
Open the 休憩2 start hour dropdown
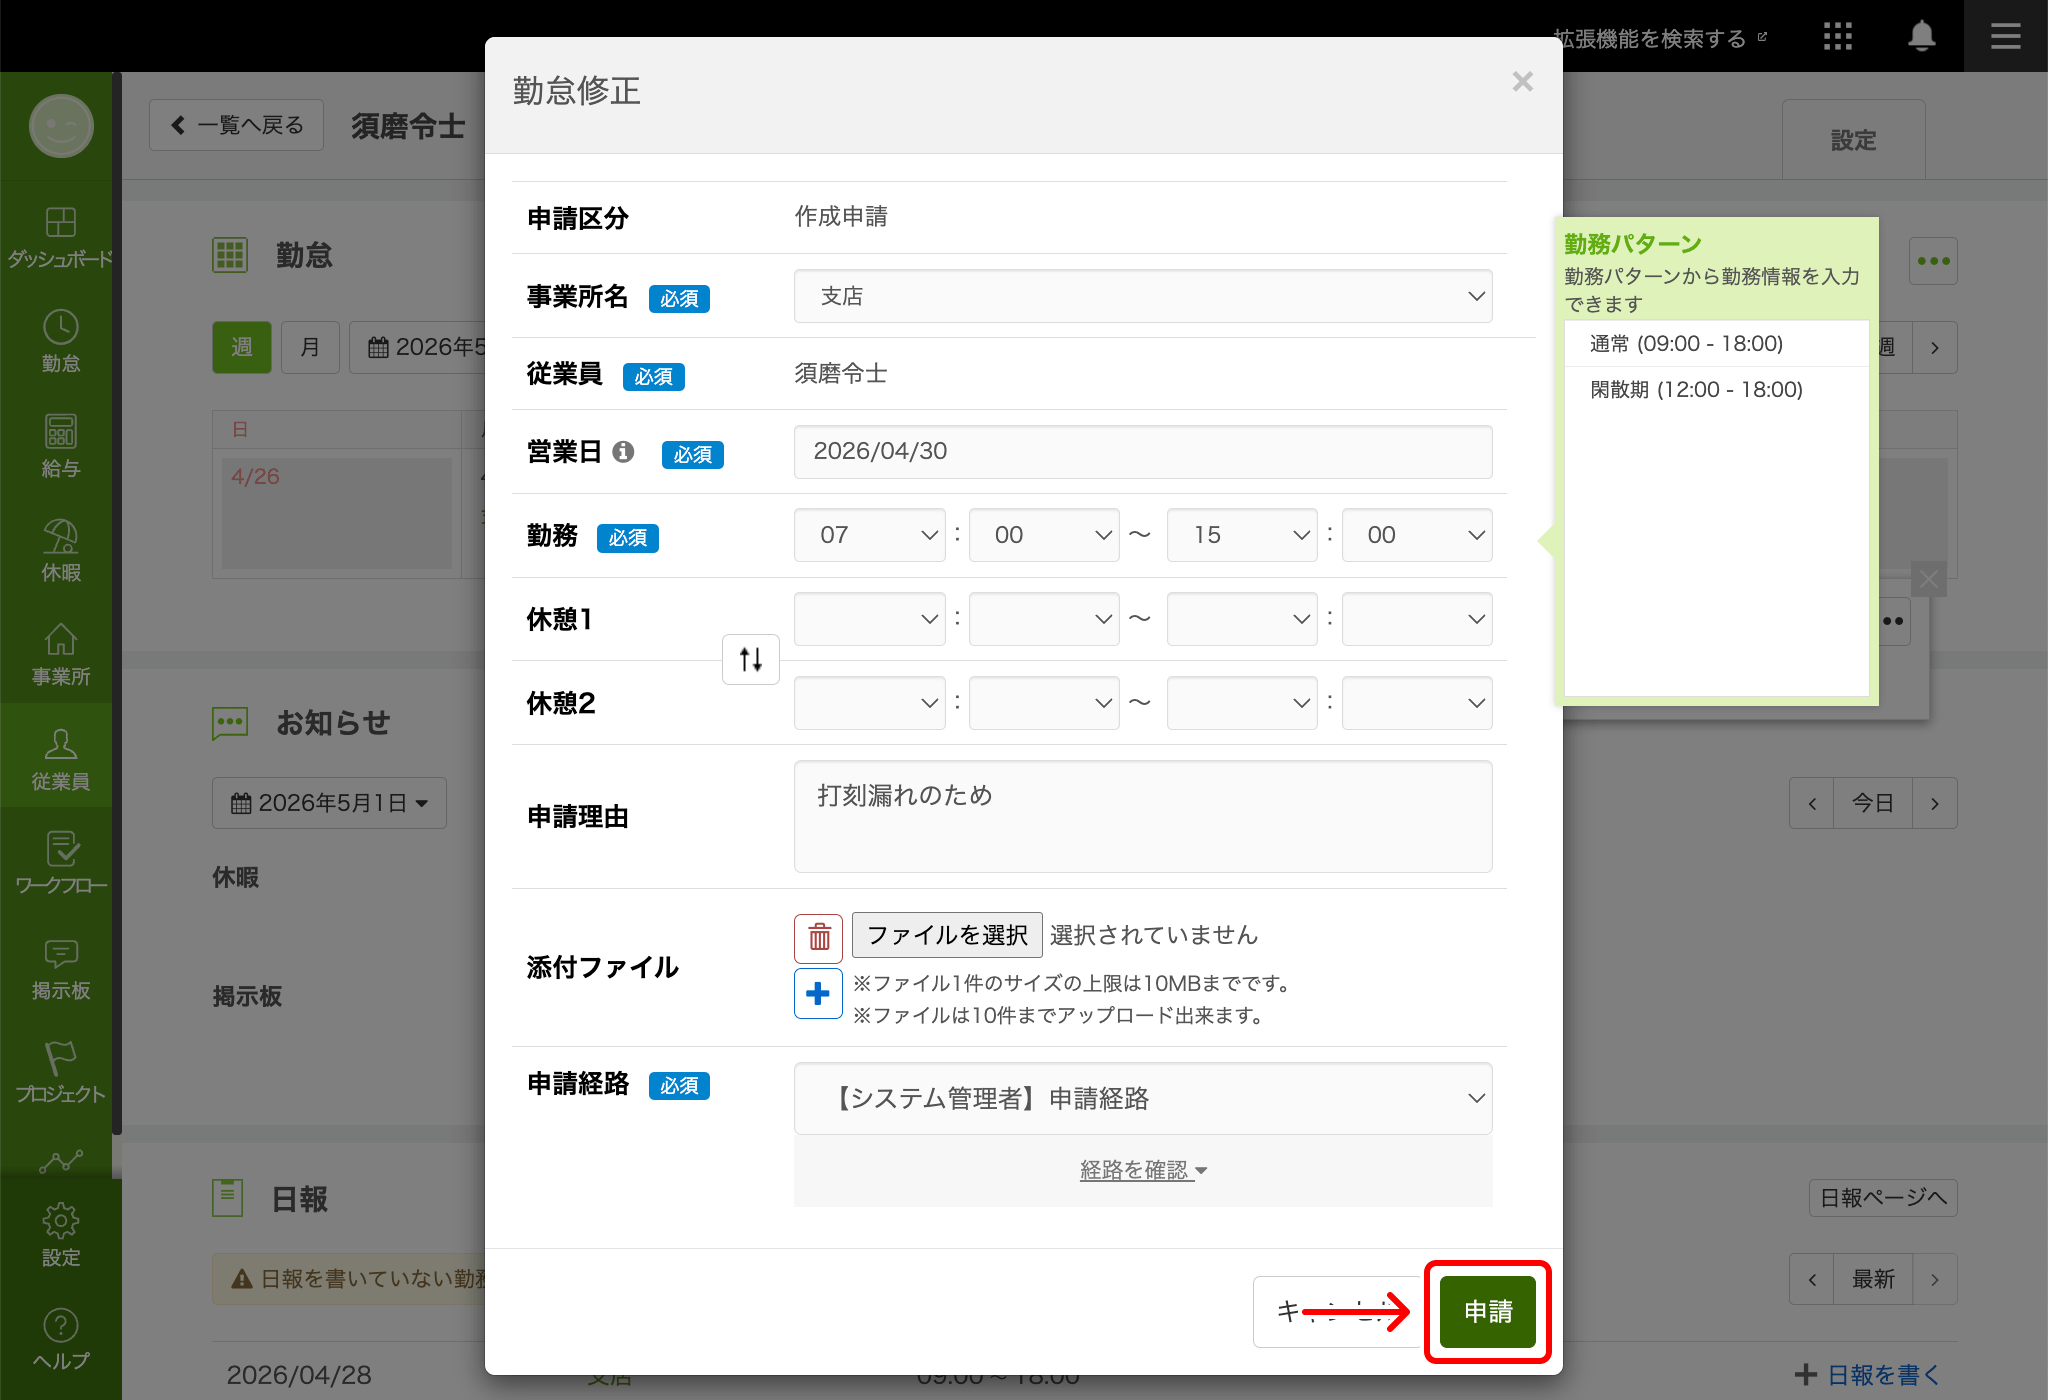click(869, 703)
